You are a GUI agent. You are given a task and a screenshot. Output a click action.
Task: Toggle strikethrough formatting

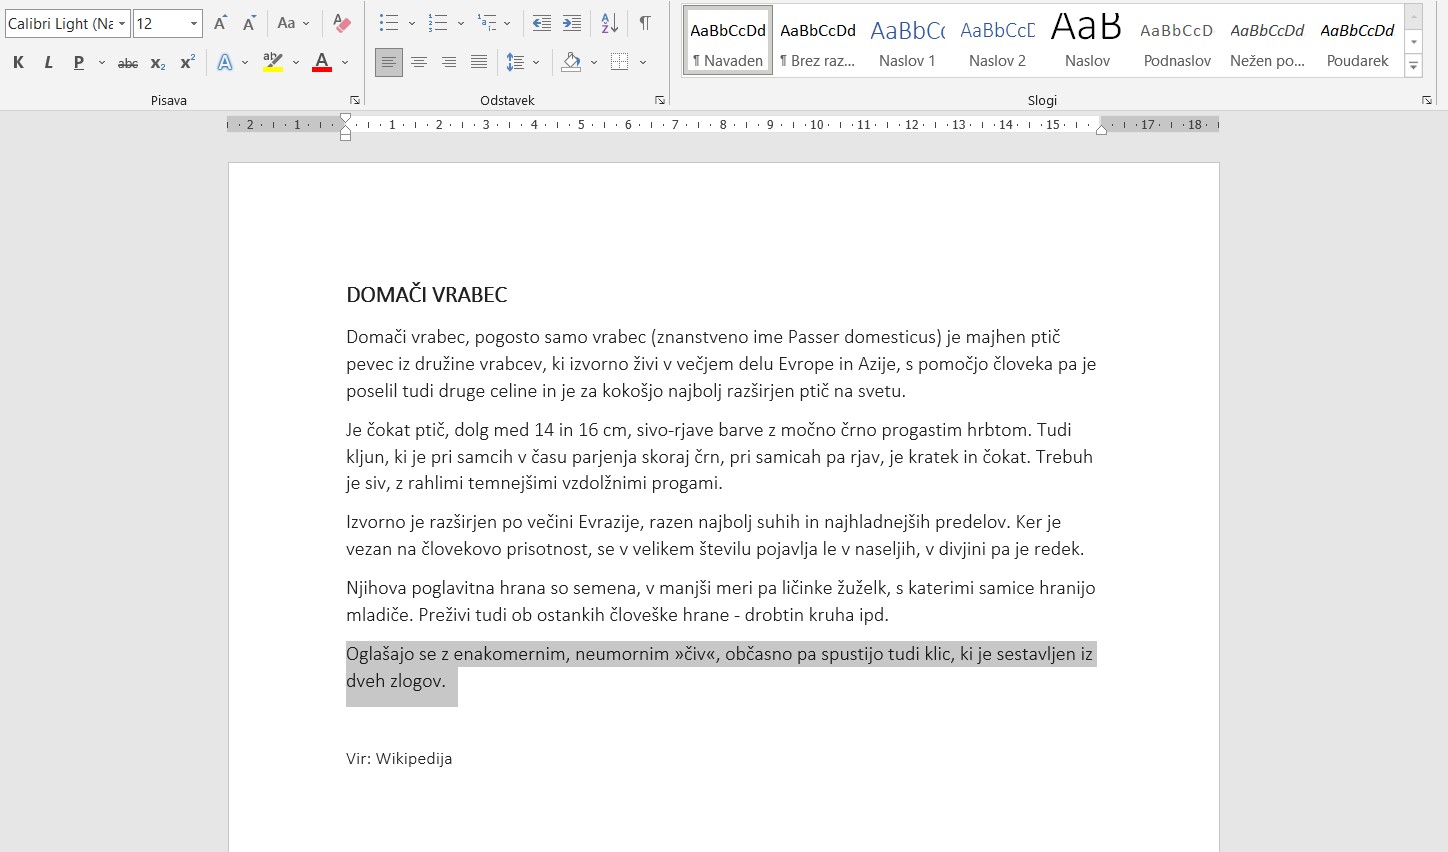coord(128,63)
